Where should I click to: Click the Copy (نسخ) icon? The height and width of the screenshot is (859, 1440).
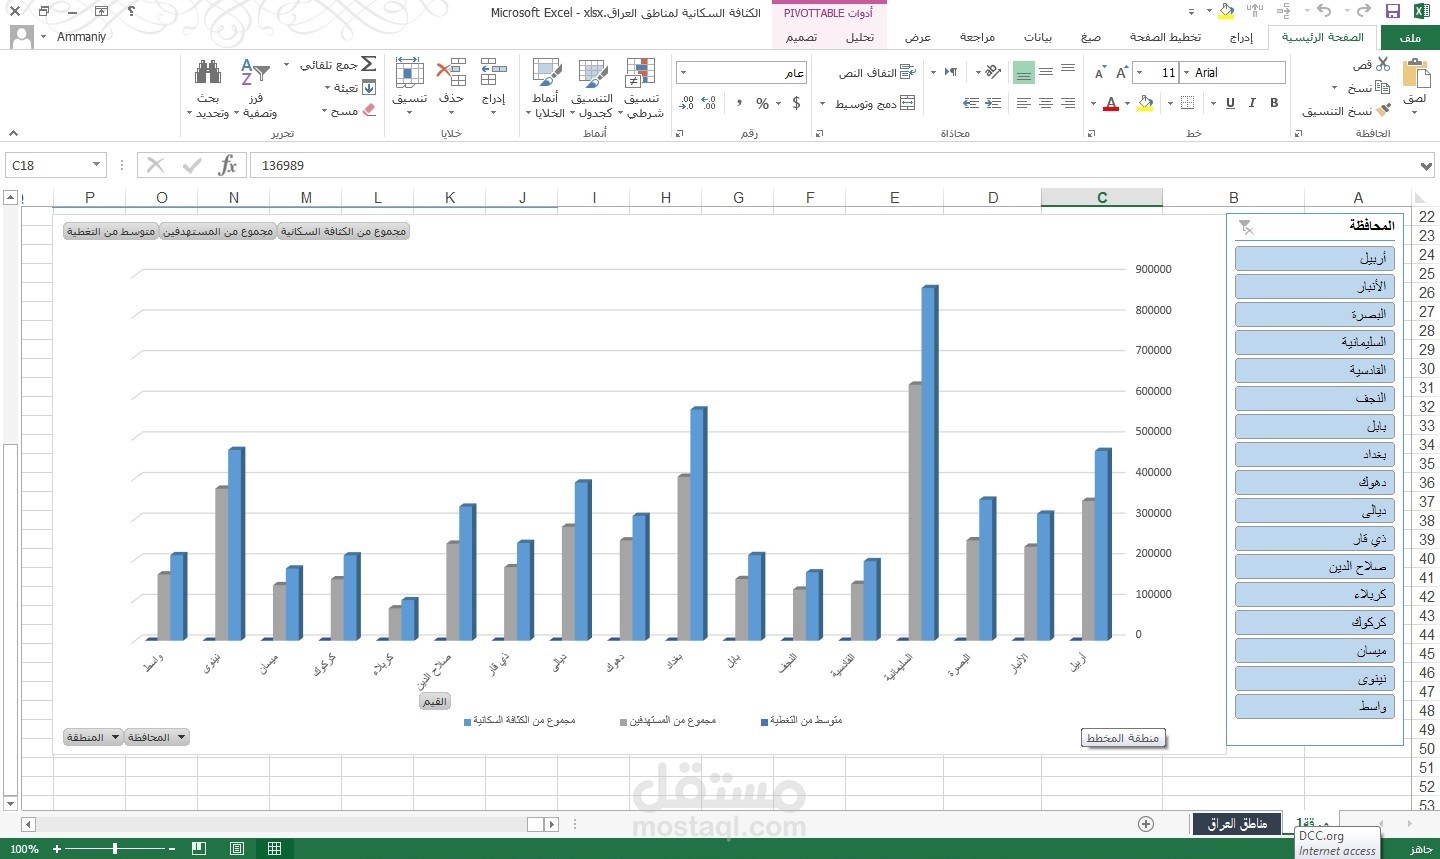click(x=1383, y=87)
